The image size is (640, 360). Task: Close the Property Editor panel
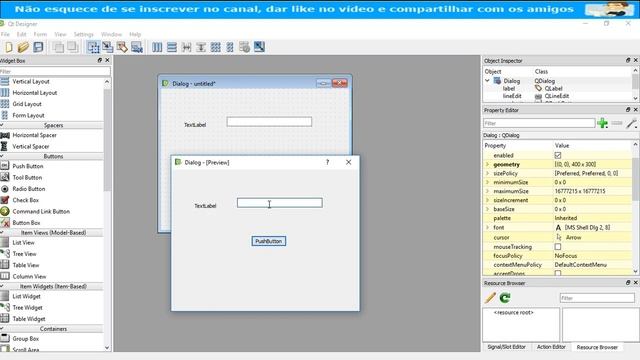click(x=635, y=110)
